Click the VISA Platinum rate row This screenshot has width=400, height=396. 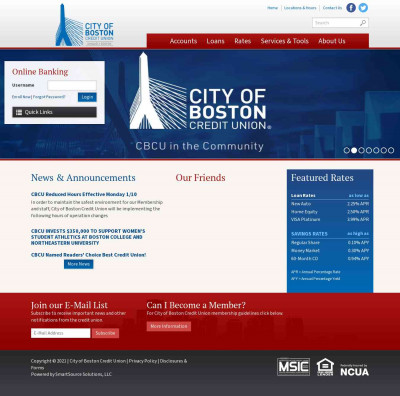(x=330, y=219)
